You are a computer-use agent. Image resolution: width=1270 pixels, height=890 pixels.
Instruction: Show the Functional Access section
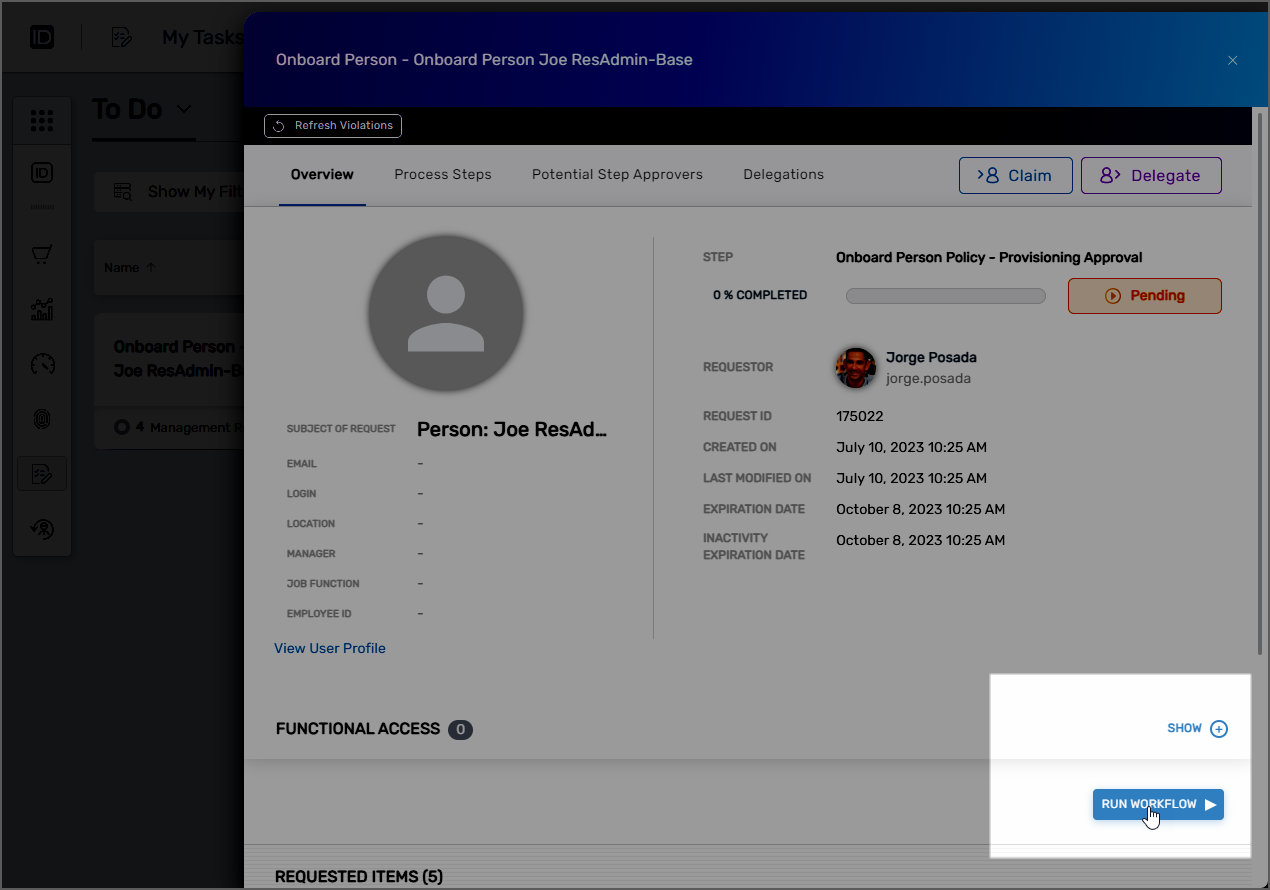(x=1197, y=728)
